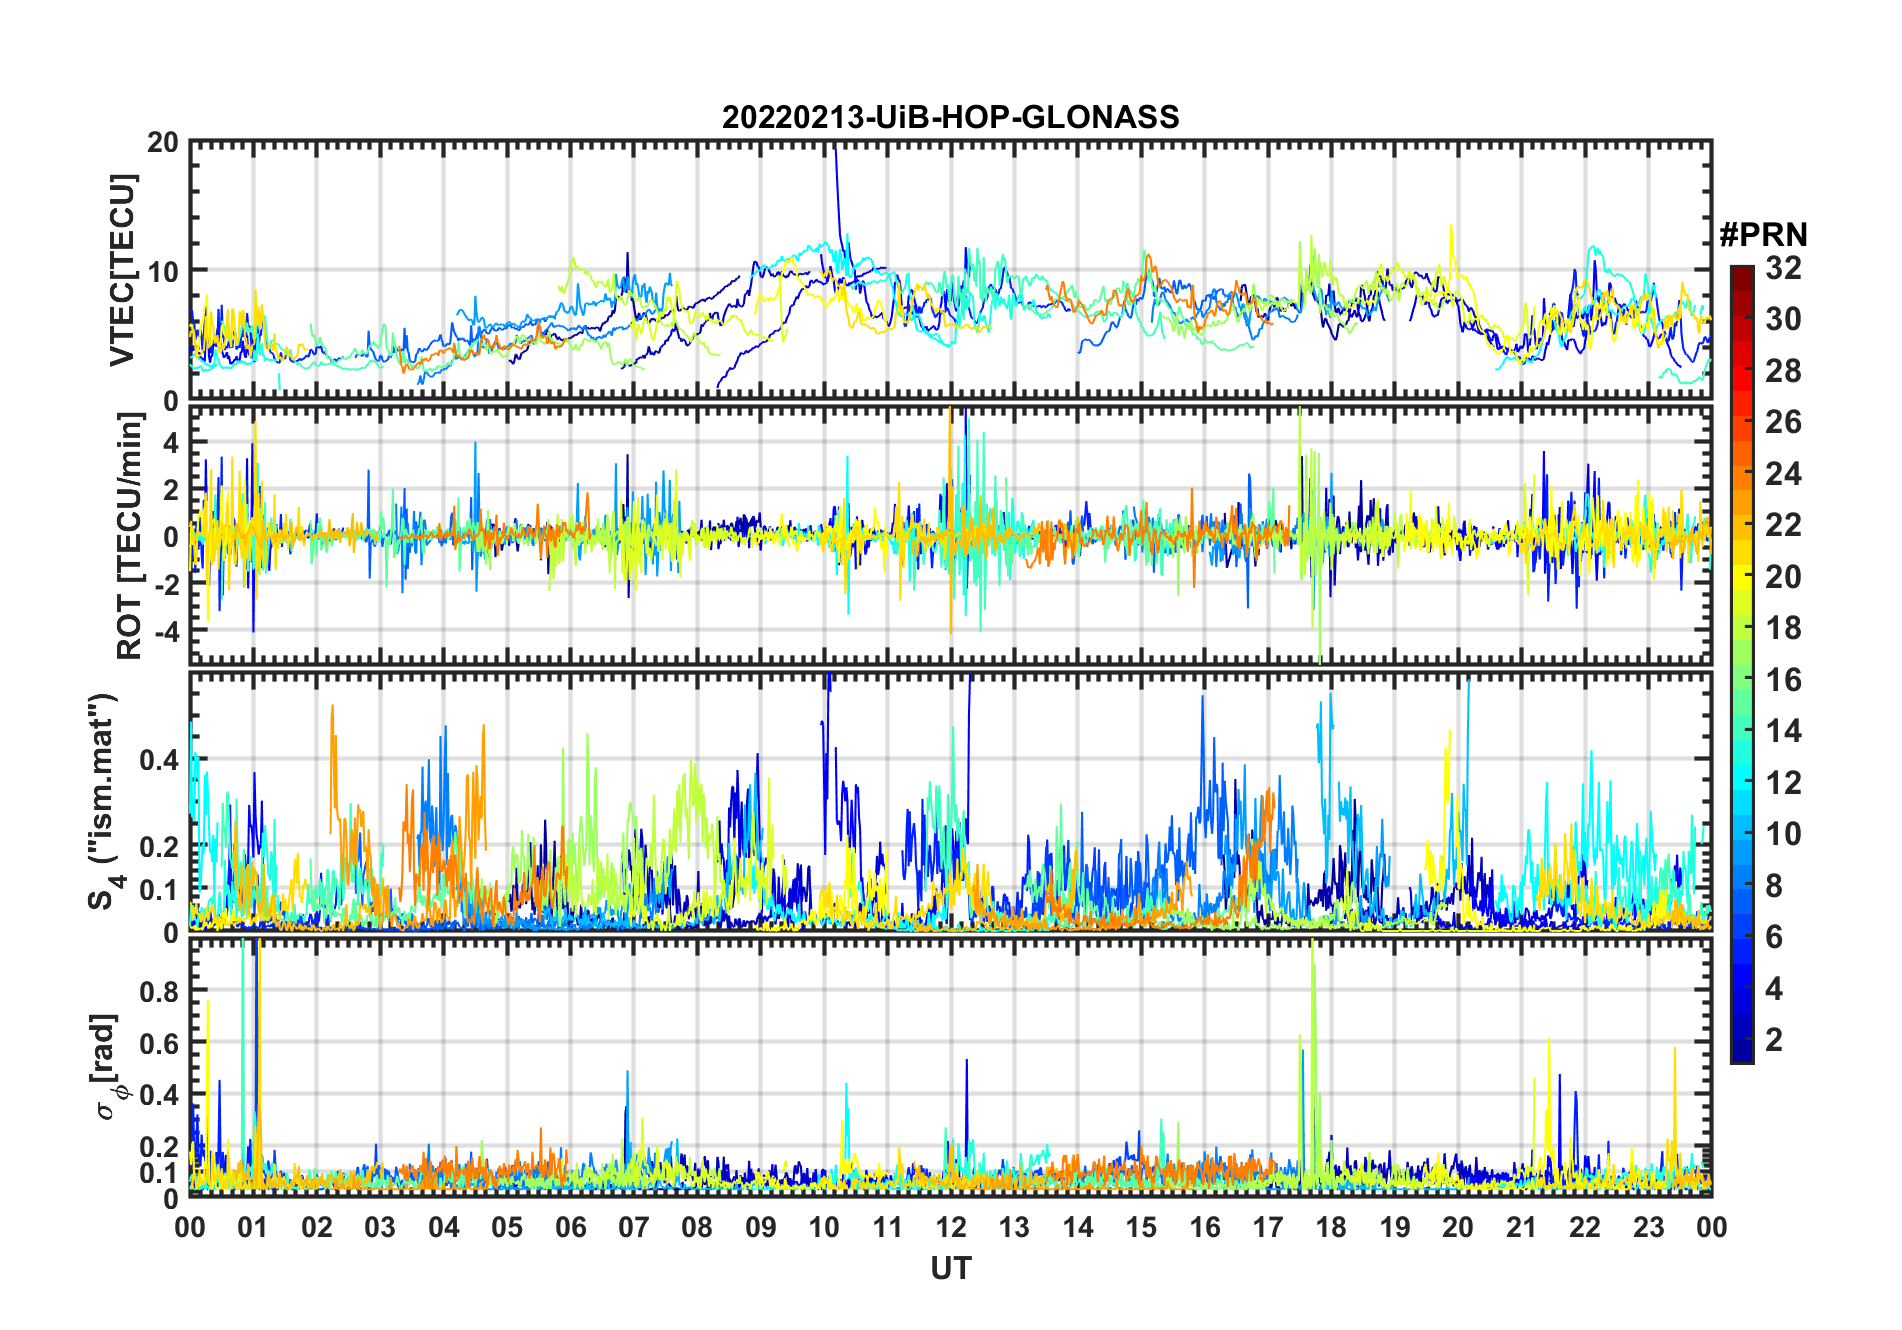
Task: Click the ROT [TECU/min] axis label
Action: [129, 536]
